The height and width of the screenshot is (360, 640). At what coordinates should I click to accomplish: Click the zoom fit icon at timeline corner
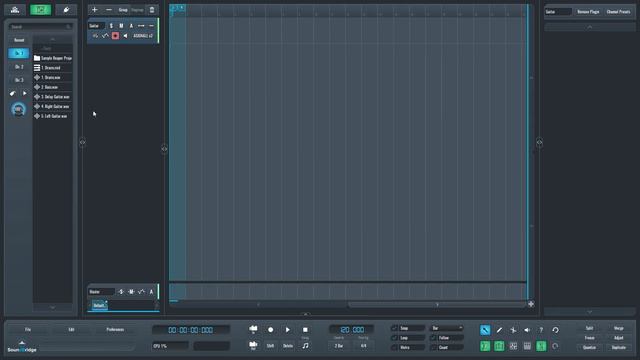531,304
